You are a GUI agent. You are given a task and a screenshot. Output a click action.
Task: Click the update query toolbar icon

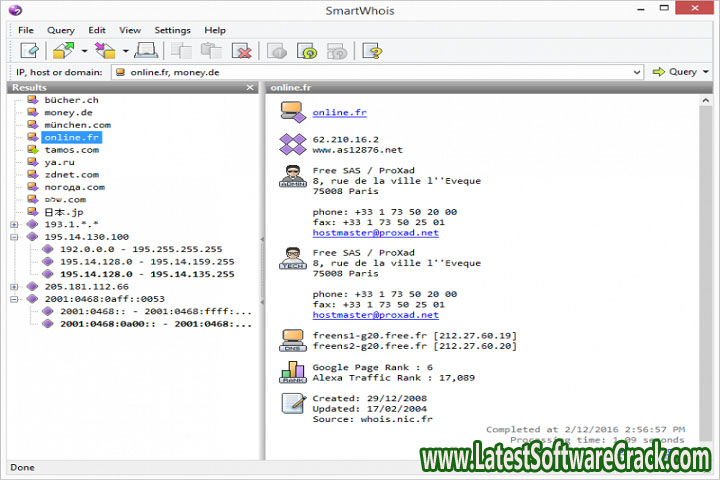point(307,51)
